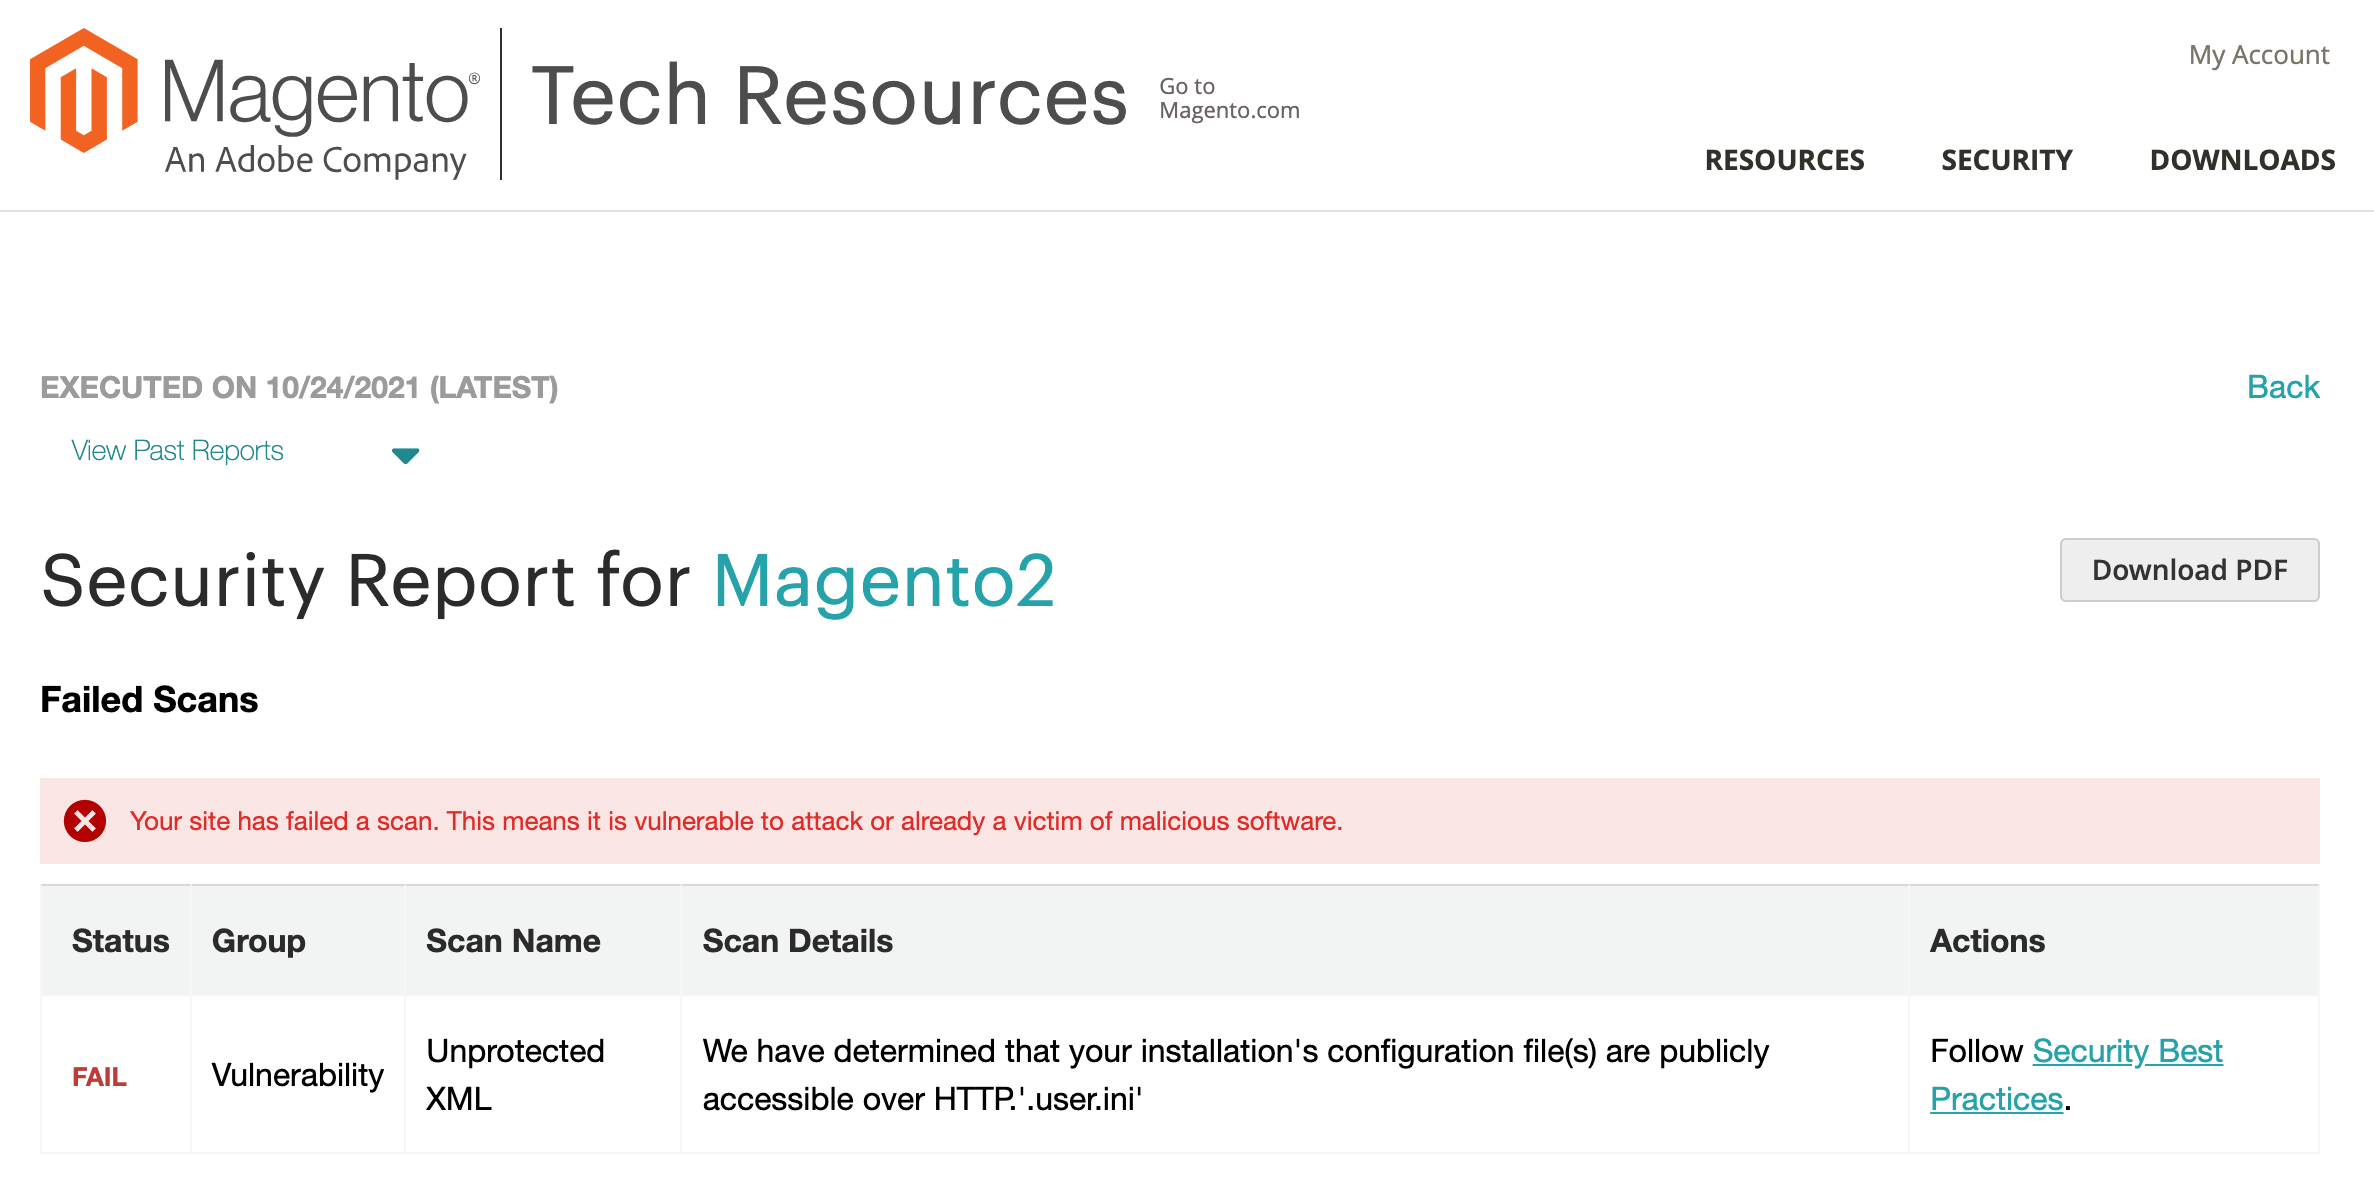Screen dimensions: 2374x1192
Task: Click the Tech Resources title
Action: click(829, 96)
